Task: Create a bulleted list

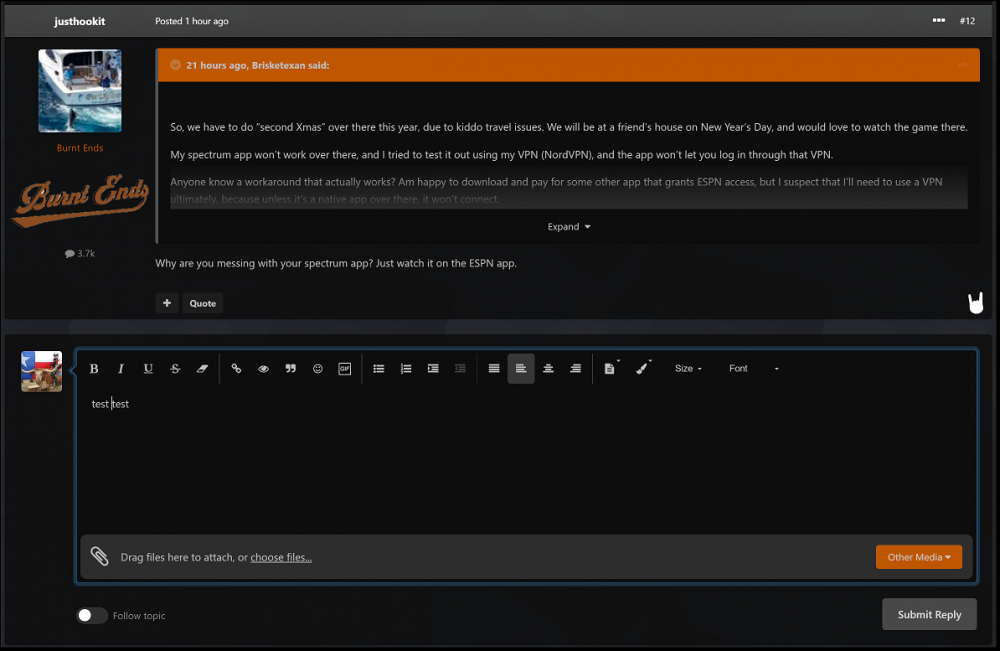Action: point(378,368)
